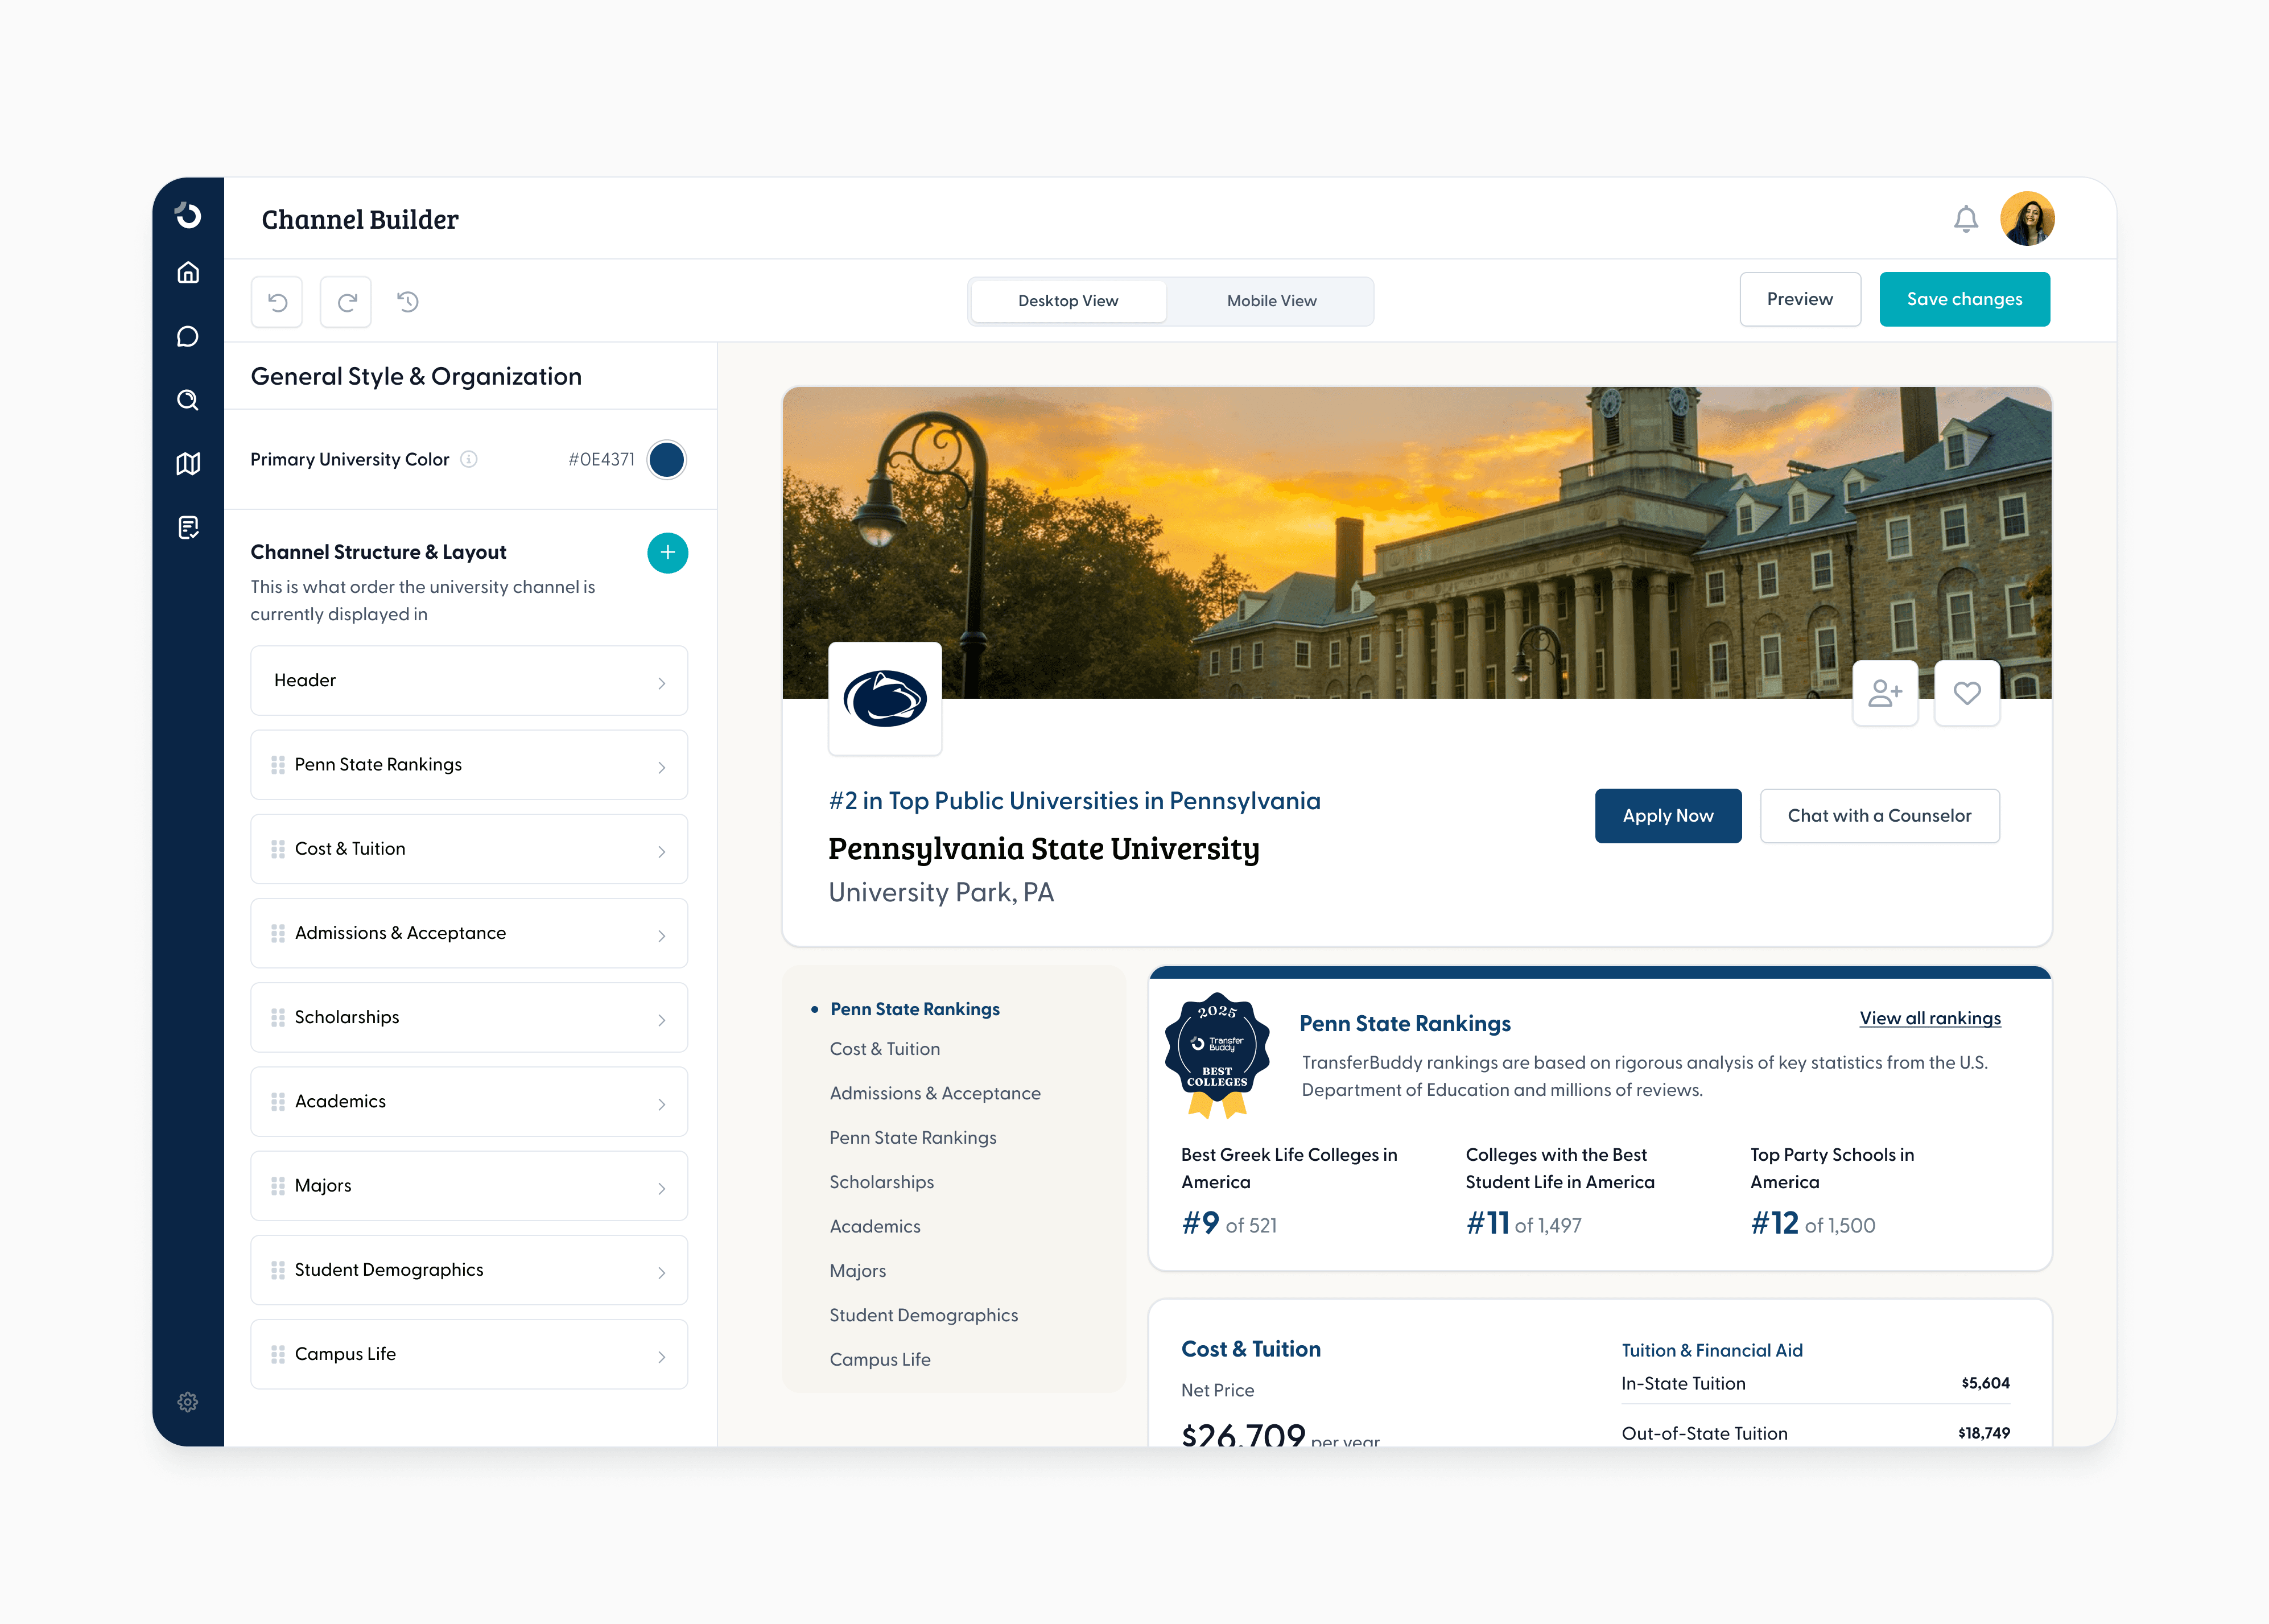Expand the Admissions & Acceptance layout row

click(x=469, y=933)
